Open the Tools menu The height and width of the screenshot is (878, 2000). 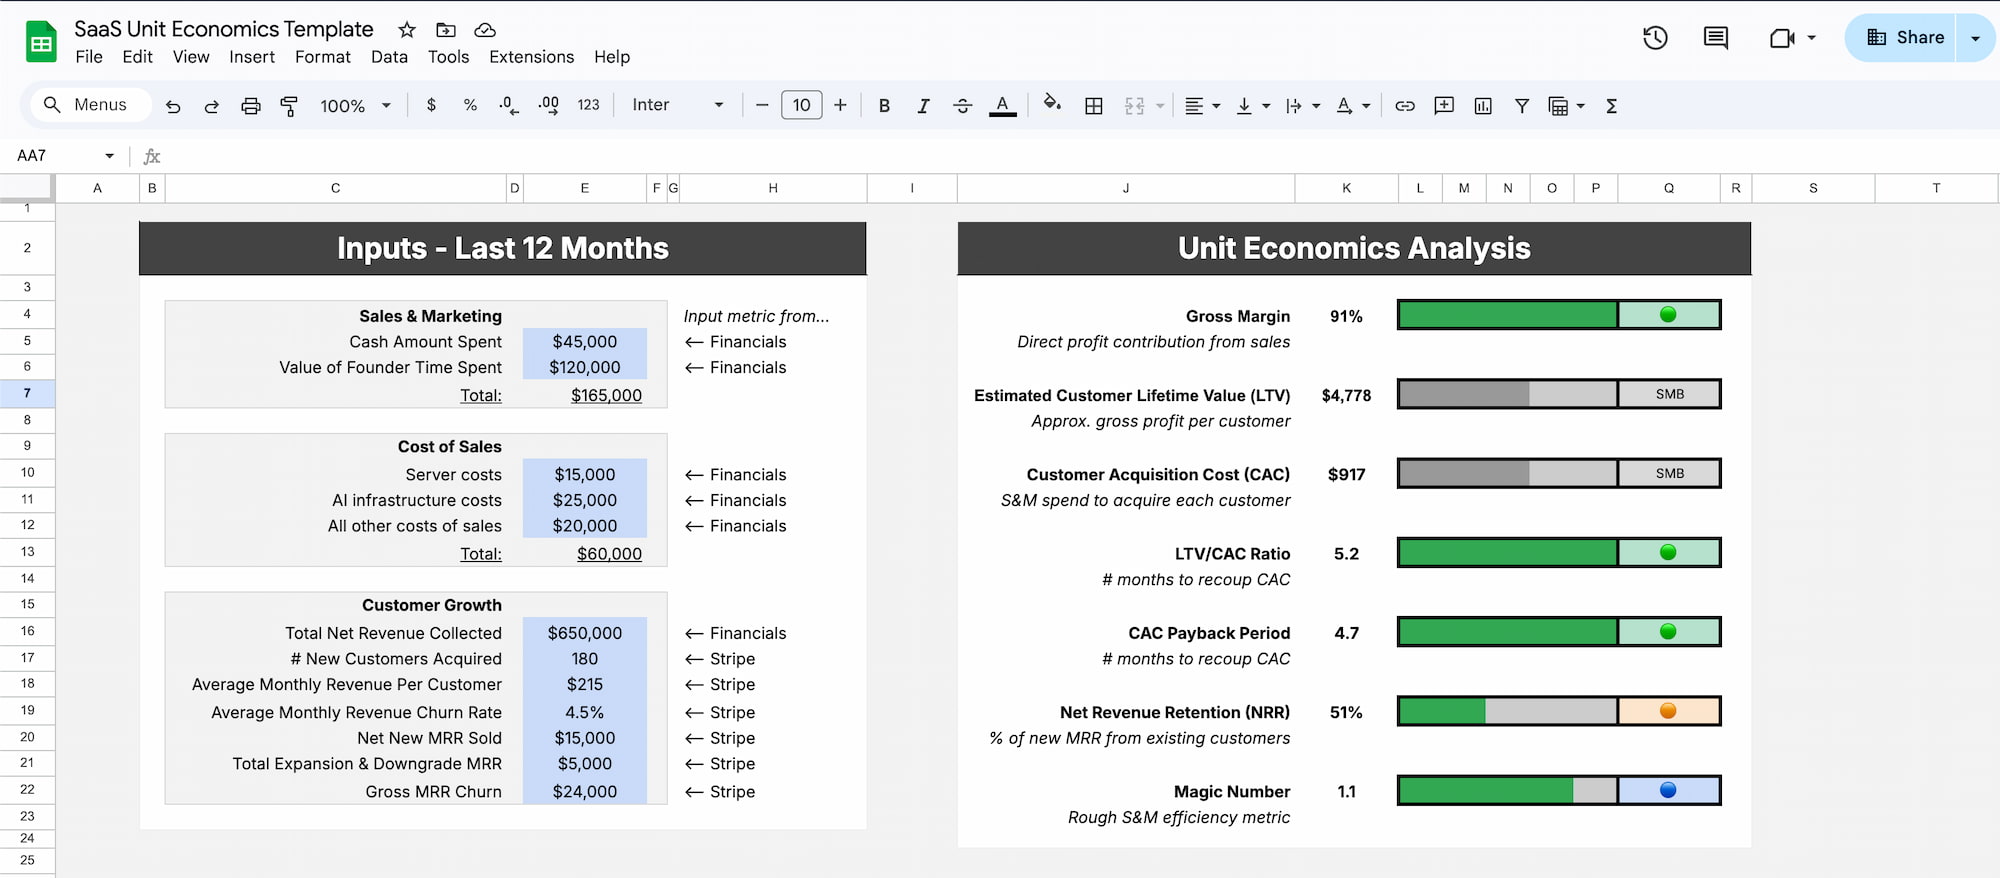448,57
